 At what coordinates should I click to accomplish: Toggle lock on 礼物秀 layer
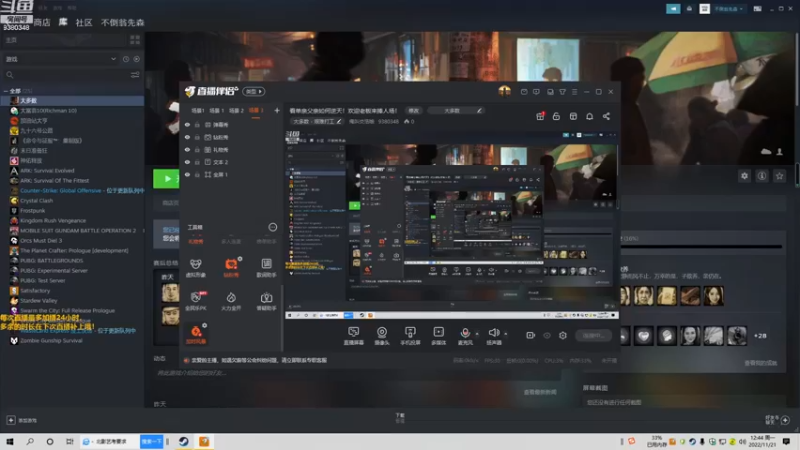point(197,150)
